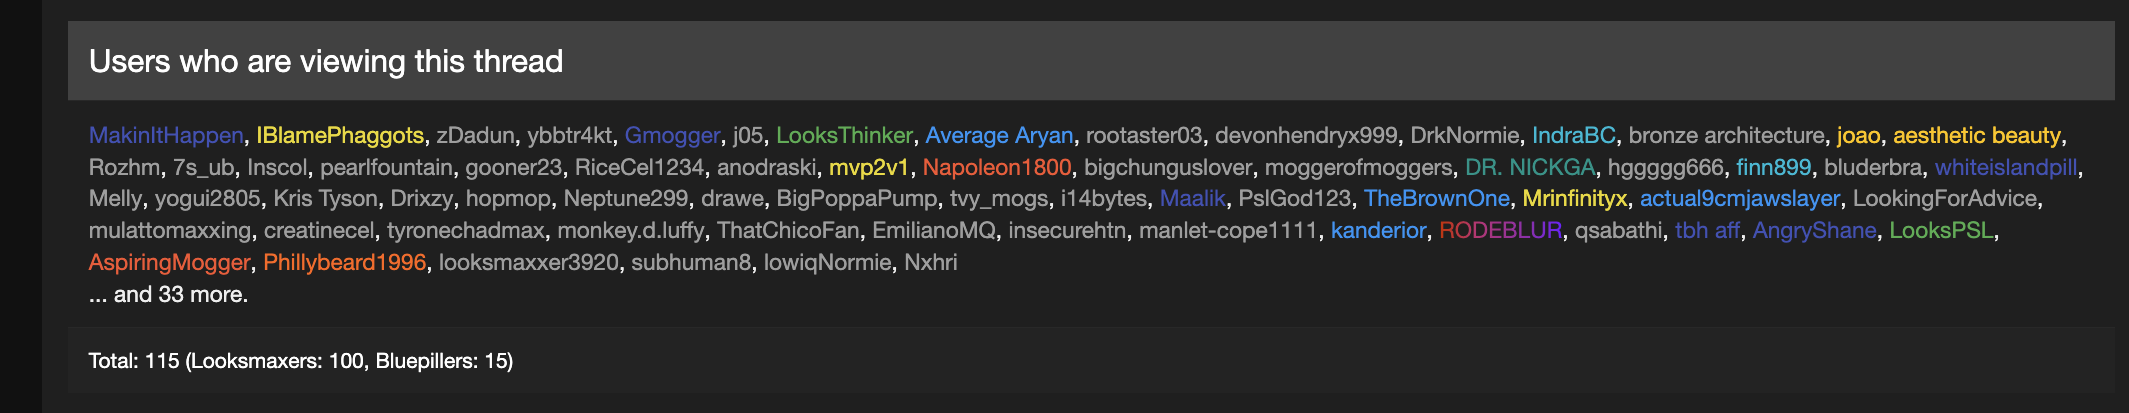Click the finn899 username
This screenshot has width=2129, height=413.
pyautogui.click(x=1773, y=167)
